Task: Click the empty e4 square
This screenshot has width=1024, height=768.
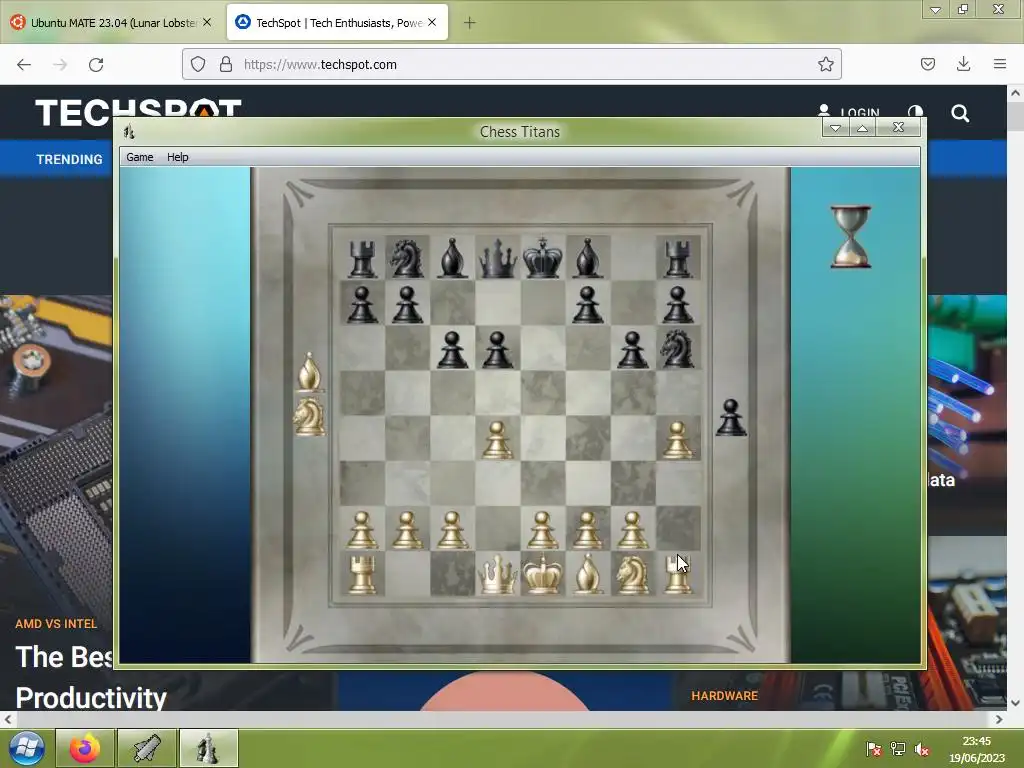Action: pyautogui.click(x=542, y=438)
